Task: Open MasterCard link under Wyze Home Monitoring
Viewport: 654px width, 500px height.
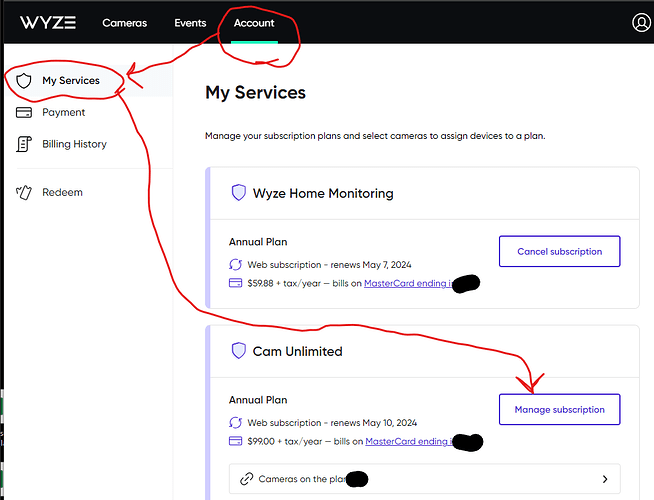Action: pos(409,283)
